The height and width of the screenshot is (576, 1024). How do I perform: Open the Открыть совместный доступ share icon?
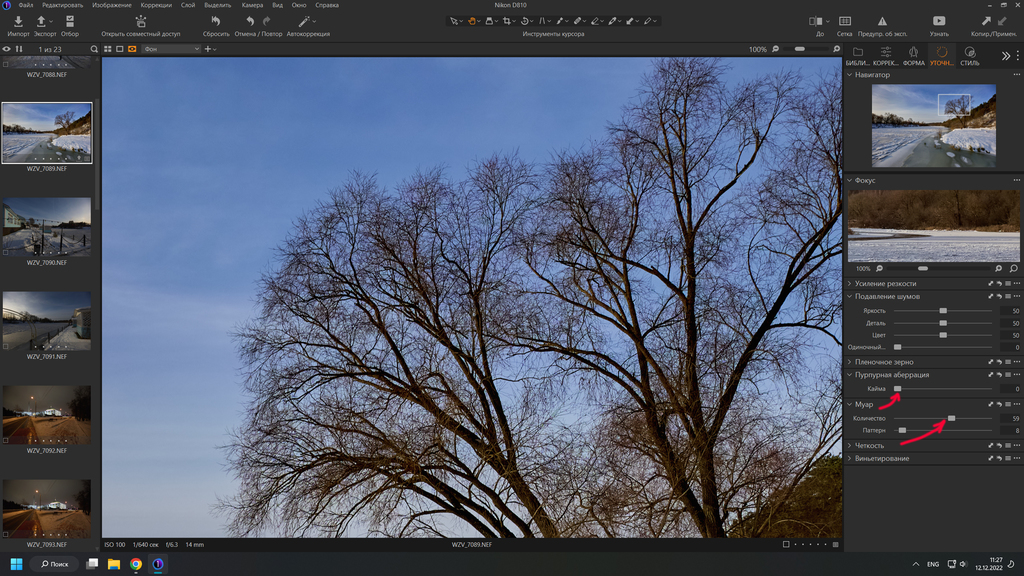click(140, 22)
